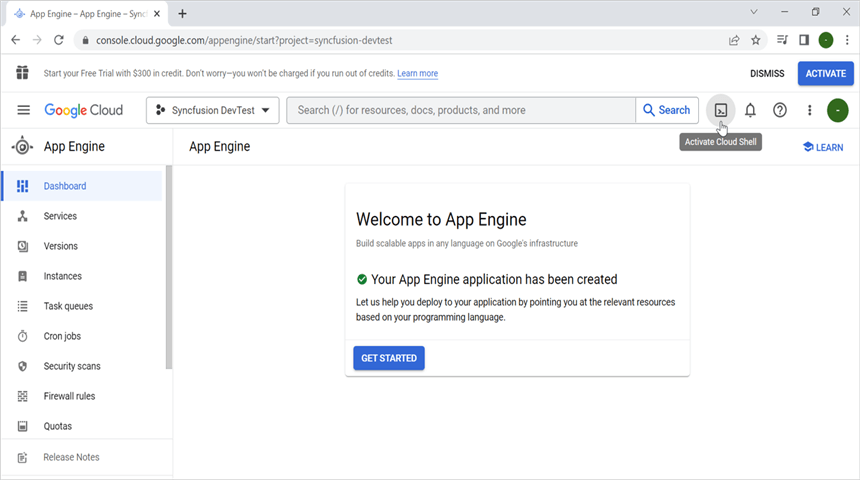Open the three-dot settings menu
The image size is (860, 480).
[810, 110]
